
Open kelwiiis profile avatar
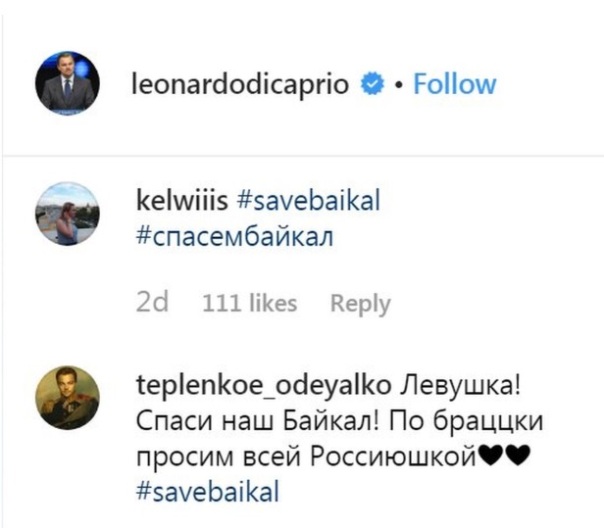pos(67,213)
